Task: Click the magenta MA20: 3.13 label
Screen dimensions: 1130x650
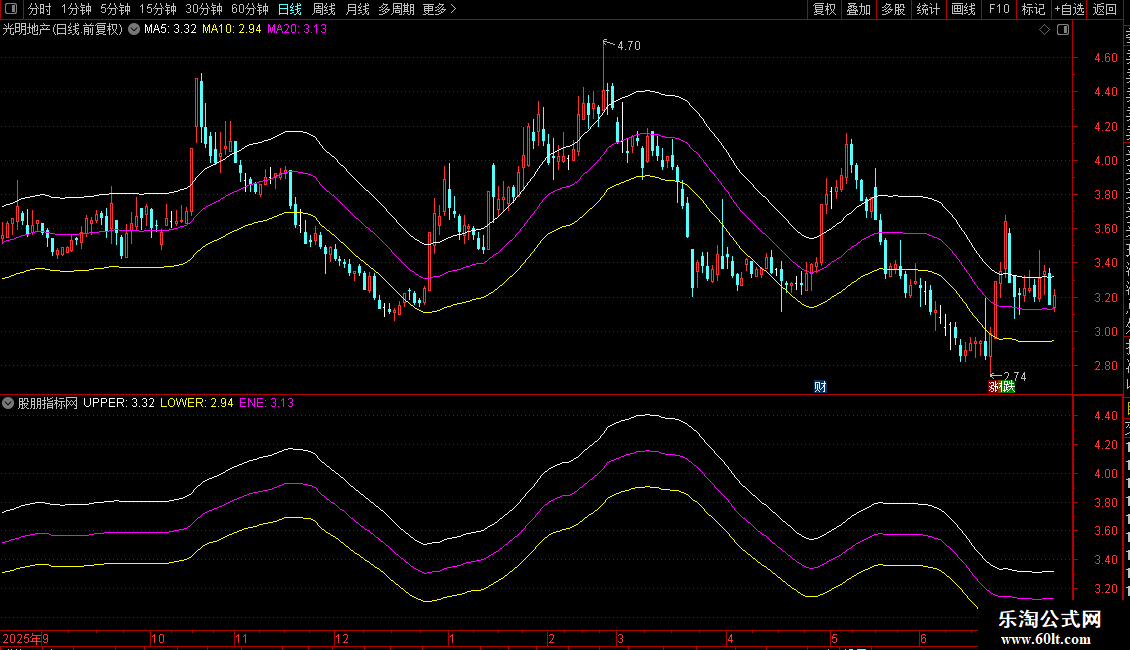Action: pyautogui.click(x=297, y=29)
